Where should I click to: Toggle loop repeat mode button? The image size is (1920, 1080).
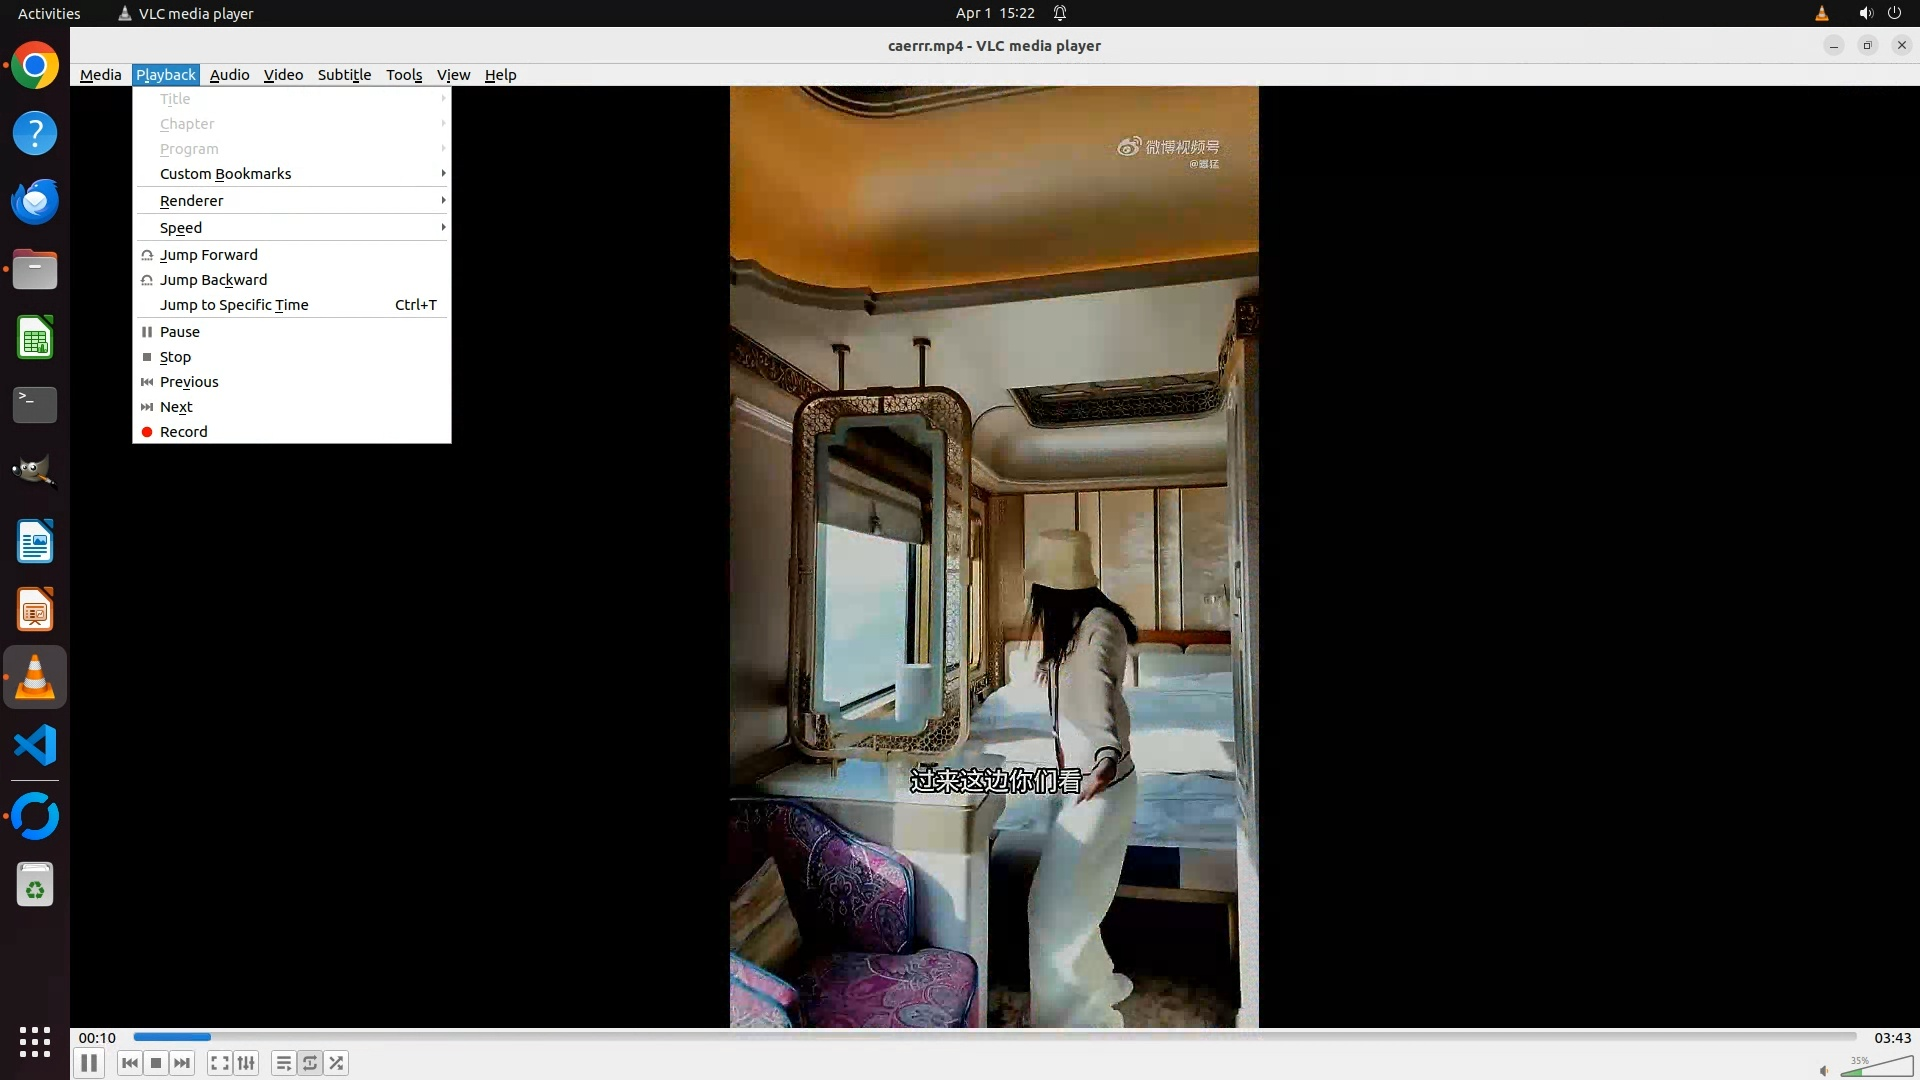310,1063
